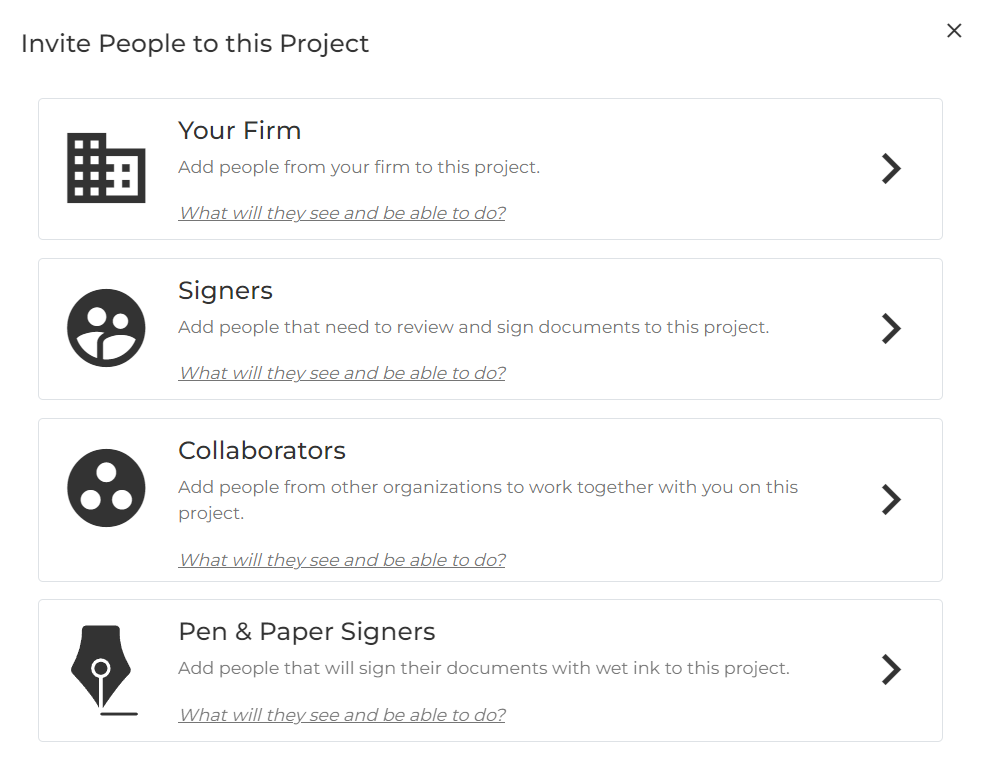This screenshot has width=984, height=777.
Task: Choose the "Pen & Paper Signers" heading
Action: click(306, 632)
